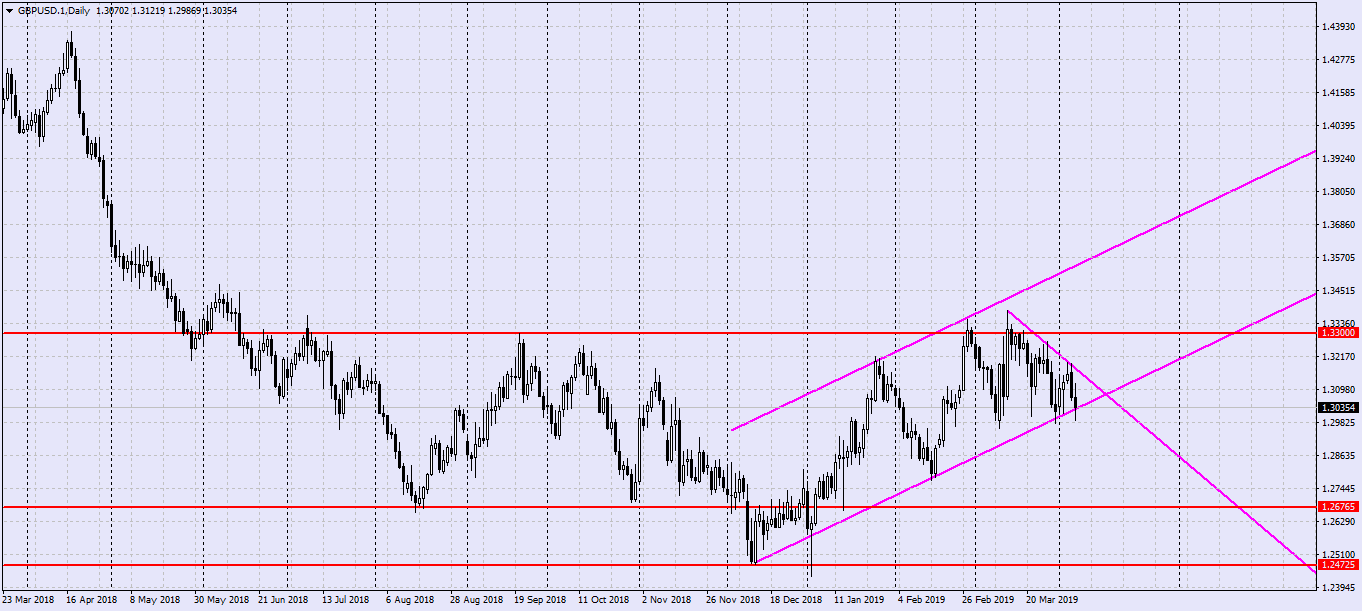Click 1.34515 on the price scale
The image size is (1362, 611).
pyautogui.click(x=1338, y=290)
